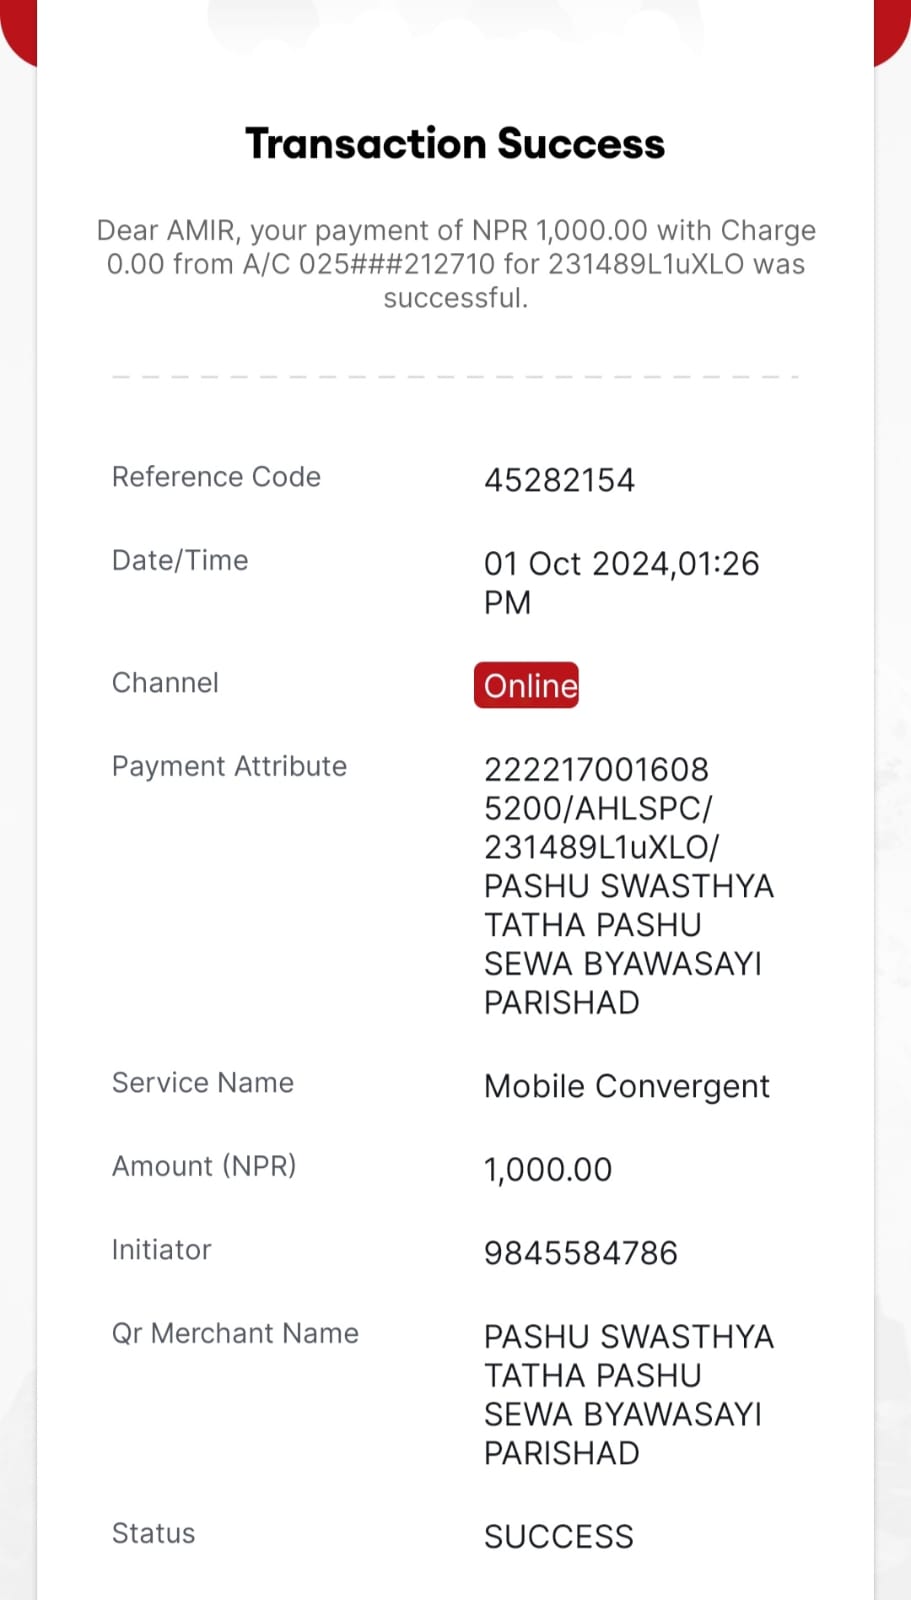Select the red Online channel badge
The height and width of the screenshot is (1600, 911).
point(526,685)
